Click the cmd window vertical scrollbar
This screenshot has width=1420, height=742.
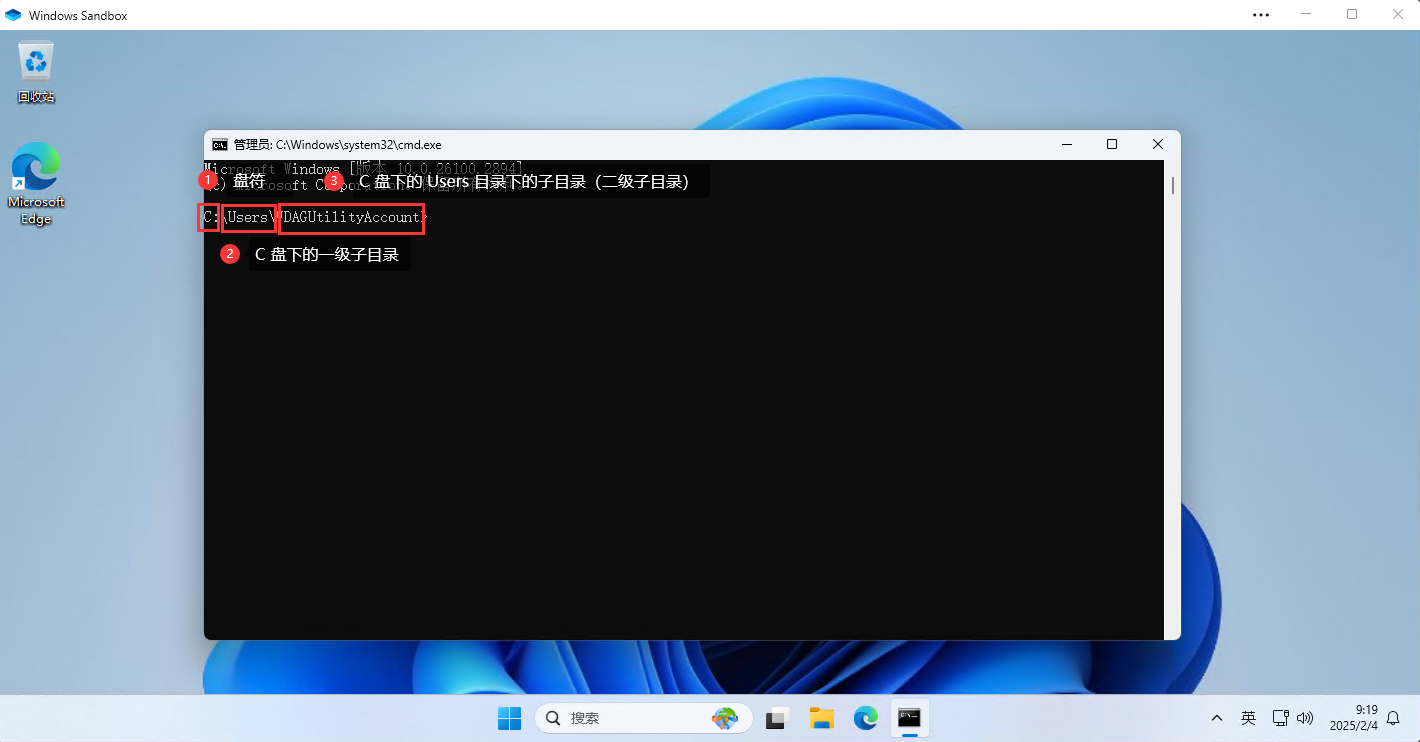(1172, 400)
